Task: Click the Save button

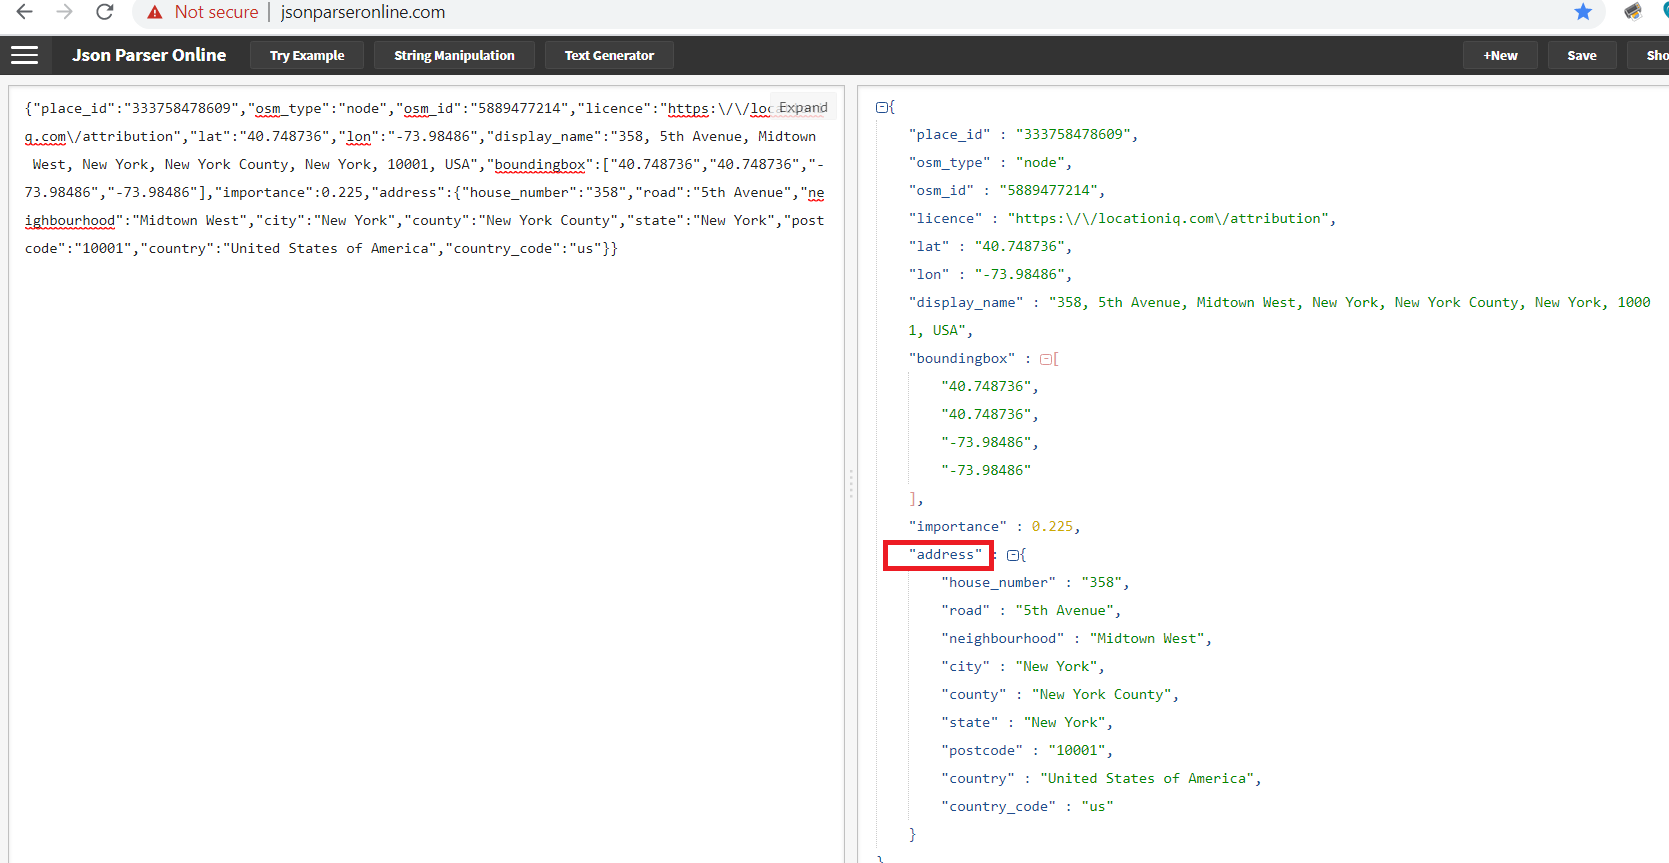Action: pos(1581,56)
